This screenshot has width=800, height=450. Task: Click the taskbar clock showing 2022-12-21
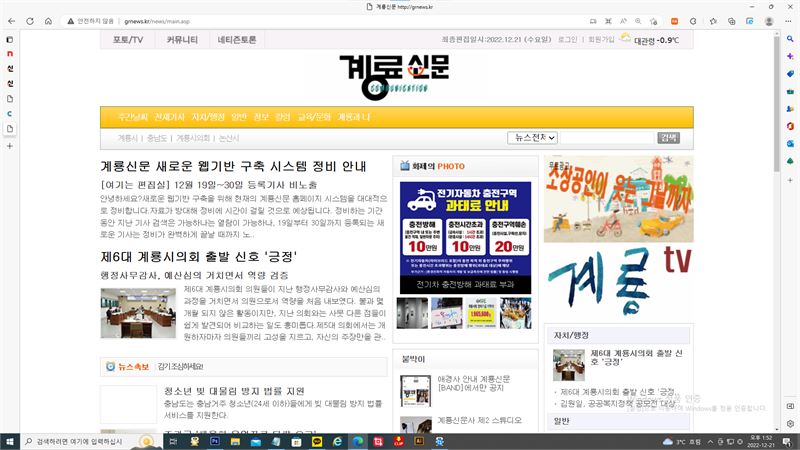point(761,442)
